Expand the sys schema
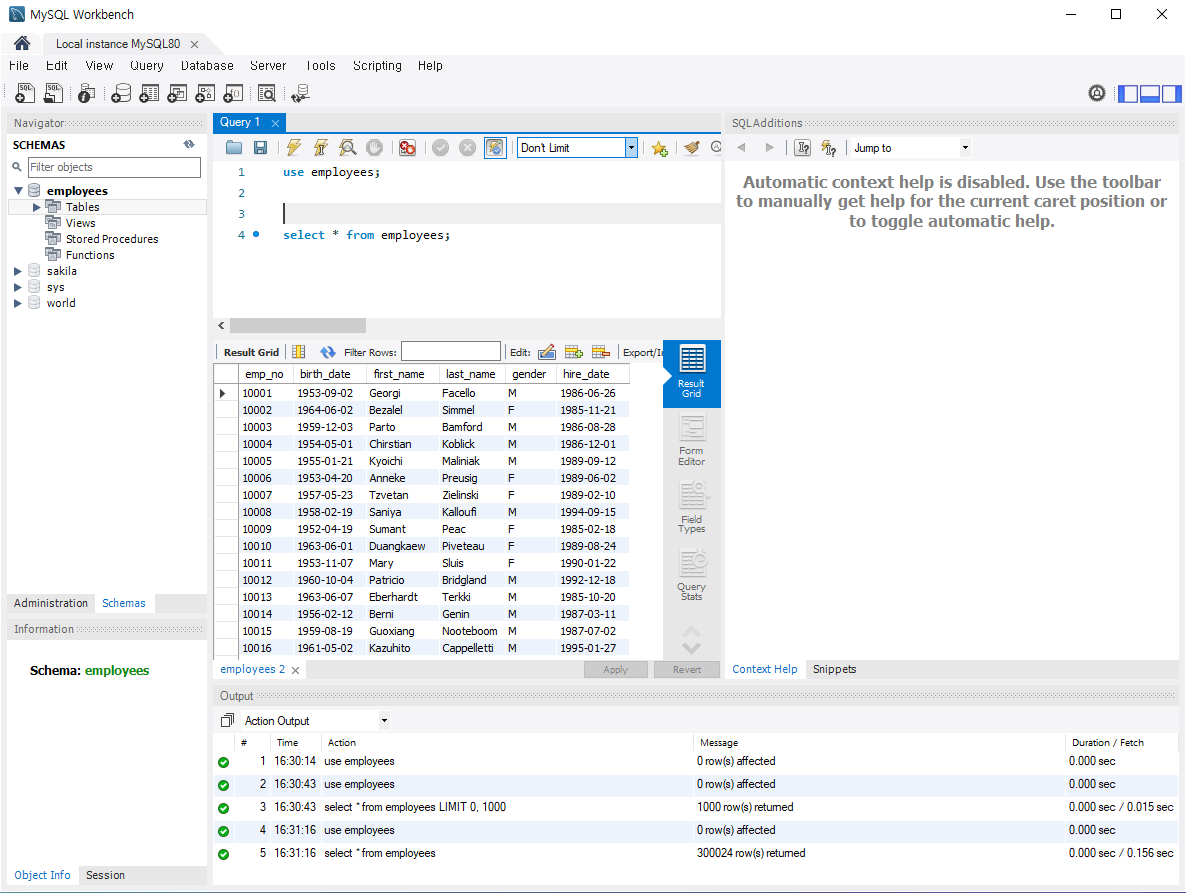Screen dimensions: 1186x893 18,287
